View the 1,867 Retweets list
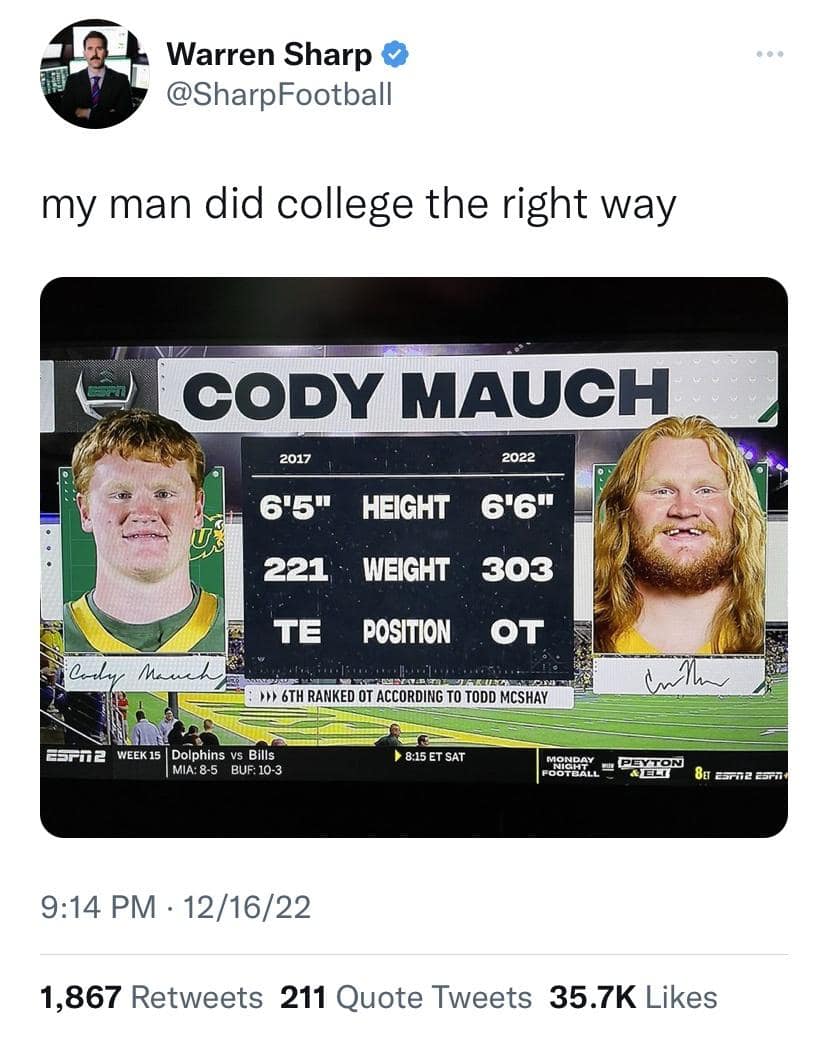The width and height of the screenshot is (828, 1040). pyautogui.click(x=151, y=997)
